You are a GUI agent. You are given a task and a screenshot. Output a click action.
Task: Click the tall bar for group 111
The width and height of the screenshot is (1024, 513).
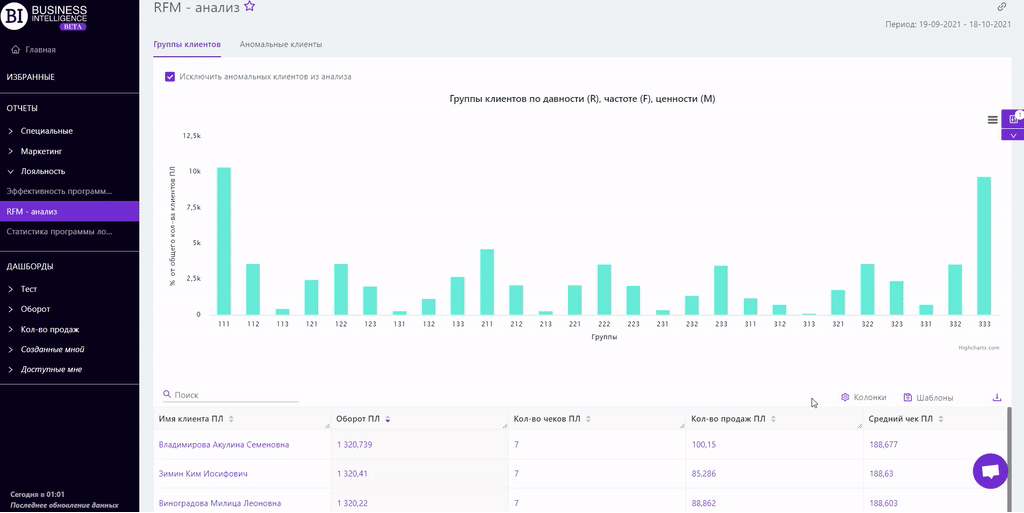click(224, 240)
